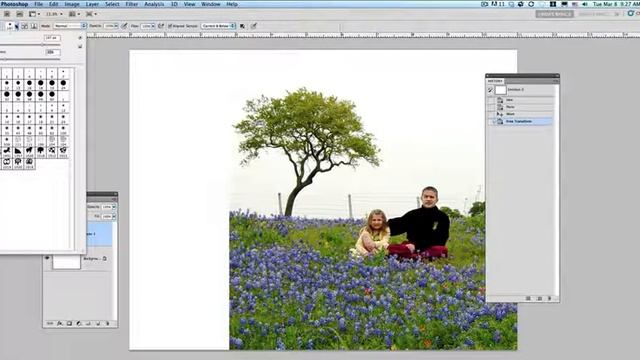Open the blending Mode dropdown set to Normal
The width and height of the screenshot is (640, 360).
[70, 26]
